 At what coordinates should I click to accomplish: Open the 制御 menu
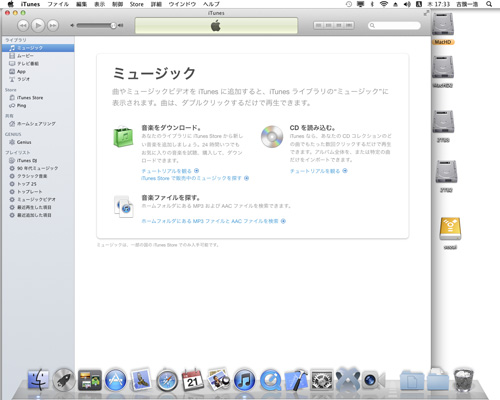click(118, 4)
